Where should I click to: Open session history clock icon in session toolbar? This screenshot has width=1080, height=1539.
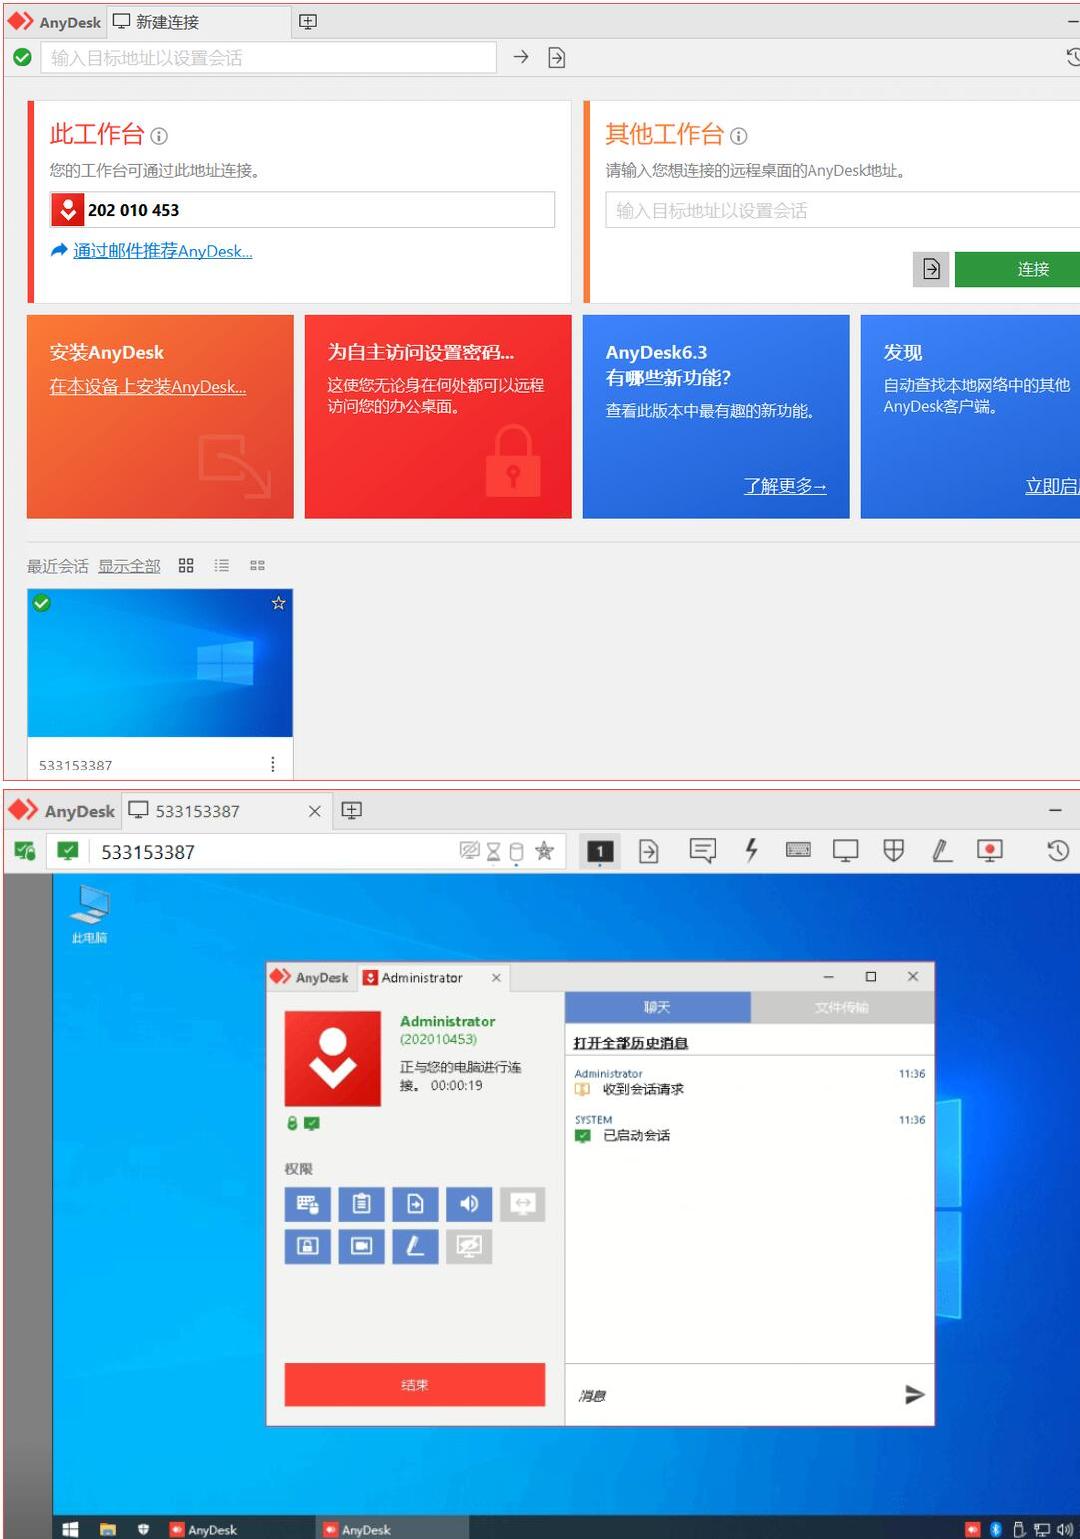pos(1058,851)
